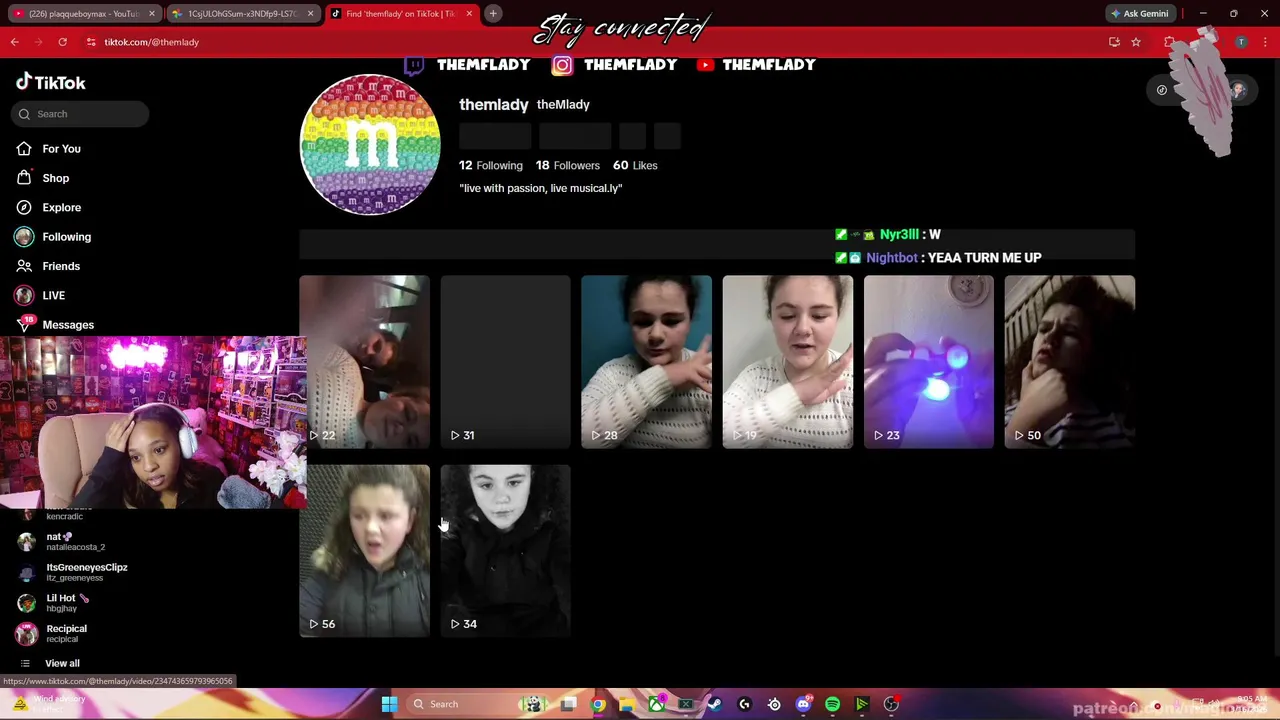Open the For You feed
Viewport: 1280px width, 720px height.
pos(61,149)
